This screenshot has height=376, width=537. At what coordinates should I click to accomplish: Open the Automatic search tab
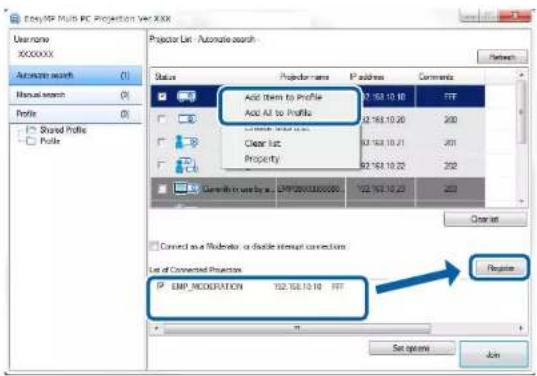[x=75, y=75]
